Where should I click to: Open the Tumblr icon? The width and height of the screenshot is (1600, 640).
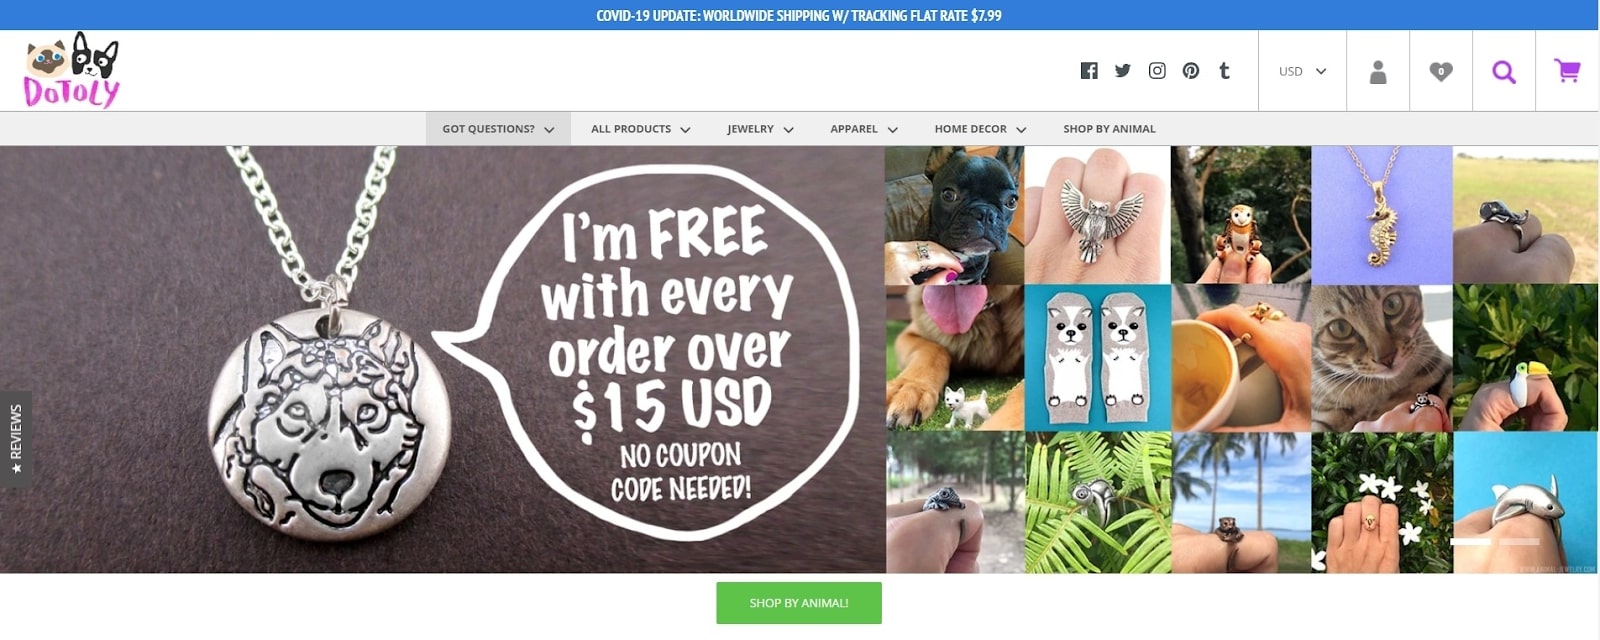(x=1224, y=71)
